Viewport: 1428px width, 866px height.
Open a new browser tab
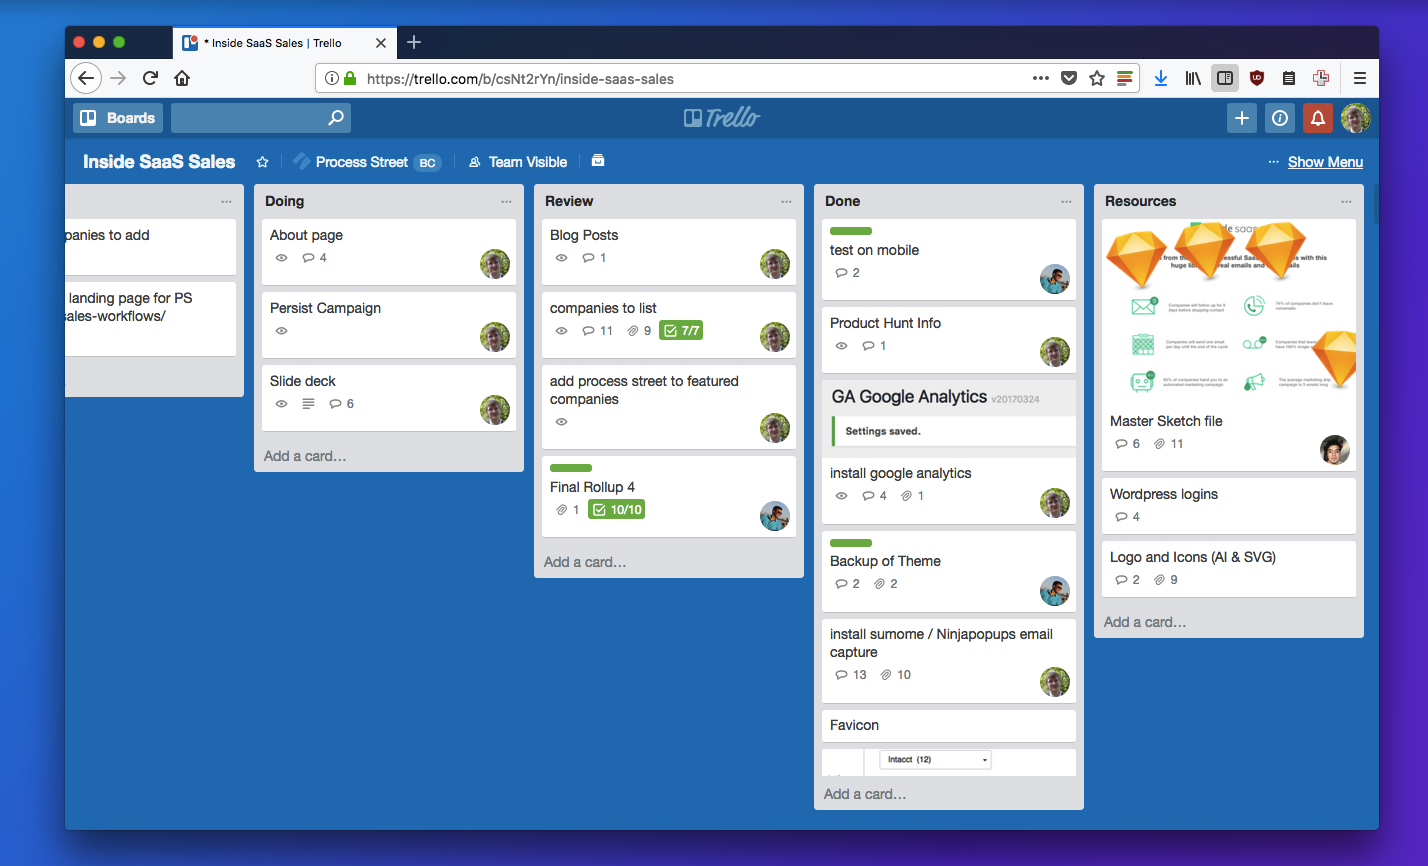[414, 42]
